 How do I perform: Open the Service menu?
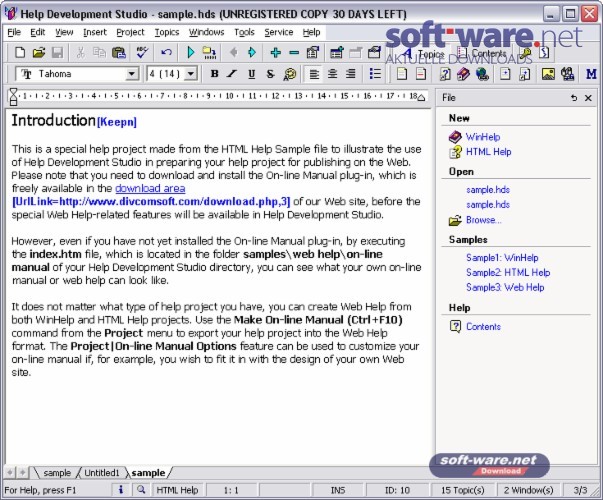pos(278,32)
